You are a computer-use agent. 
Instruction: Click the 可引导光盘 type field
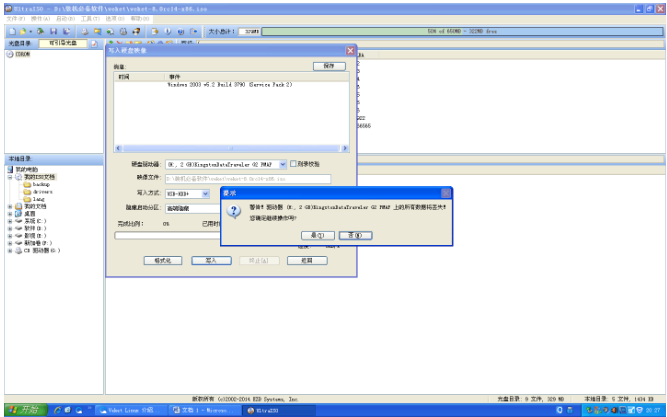(63, 43)
